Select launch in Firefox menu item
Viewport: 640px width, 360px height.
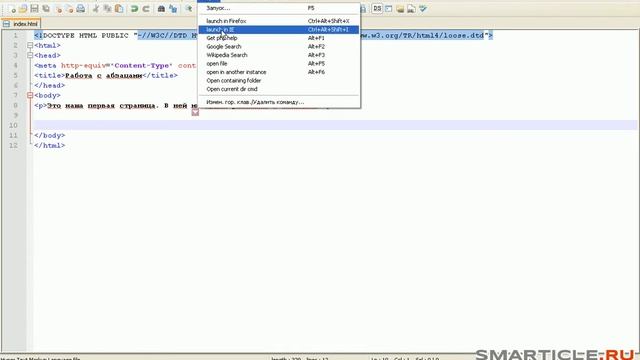(279, 21)
